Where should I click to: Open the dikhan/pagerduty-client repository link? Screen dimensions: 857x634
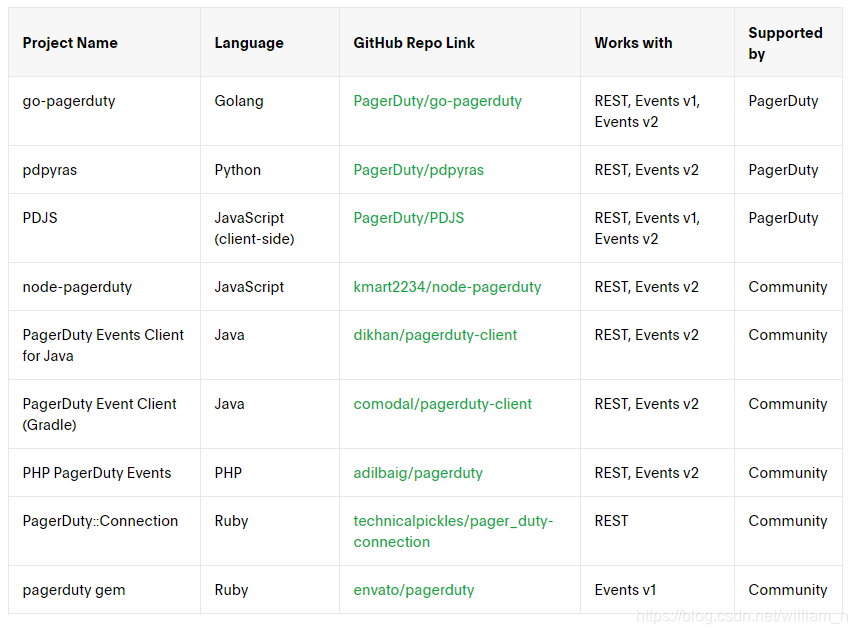click(x=435, y=335)
